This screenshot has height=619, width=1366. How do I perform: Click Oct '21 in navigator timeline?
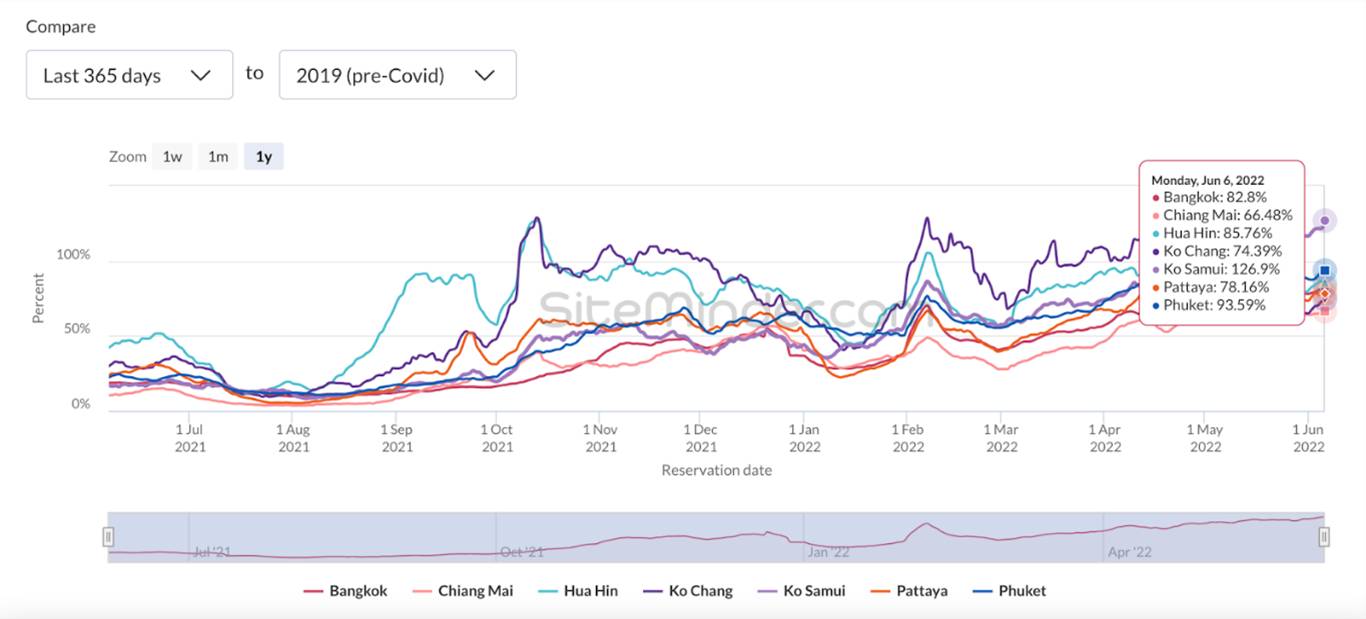point(522,551)
